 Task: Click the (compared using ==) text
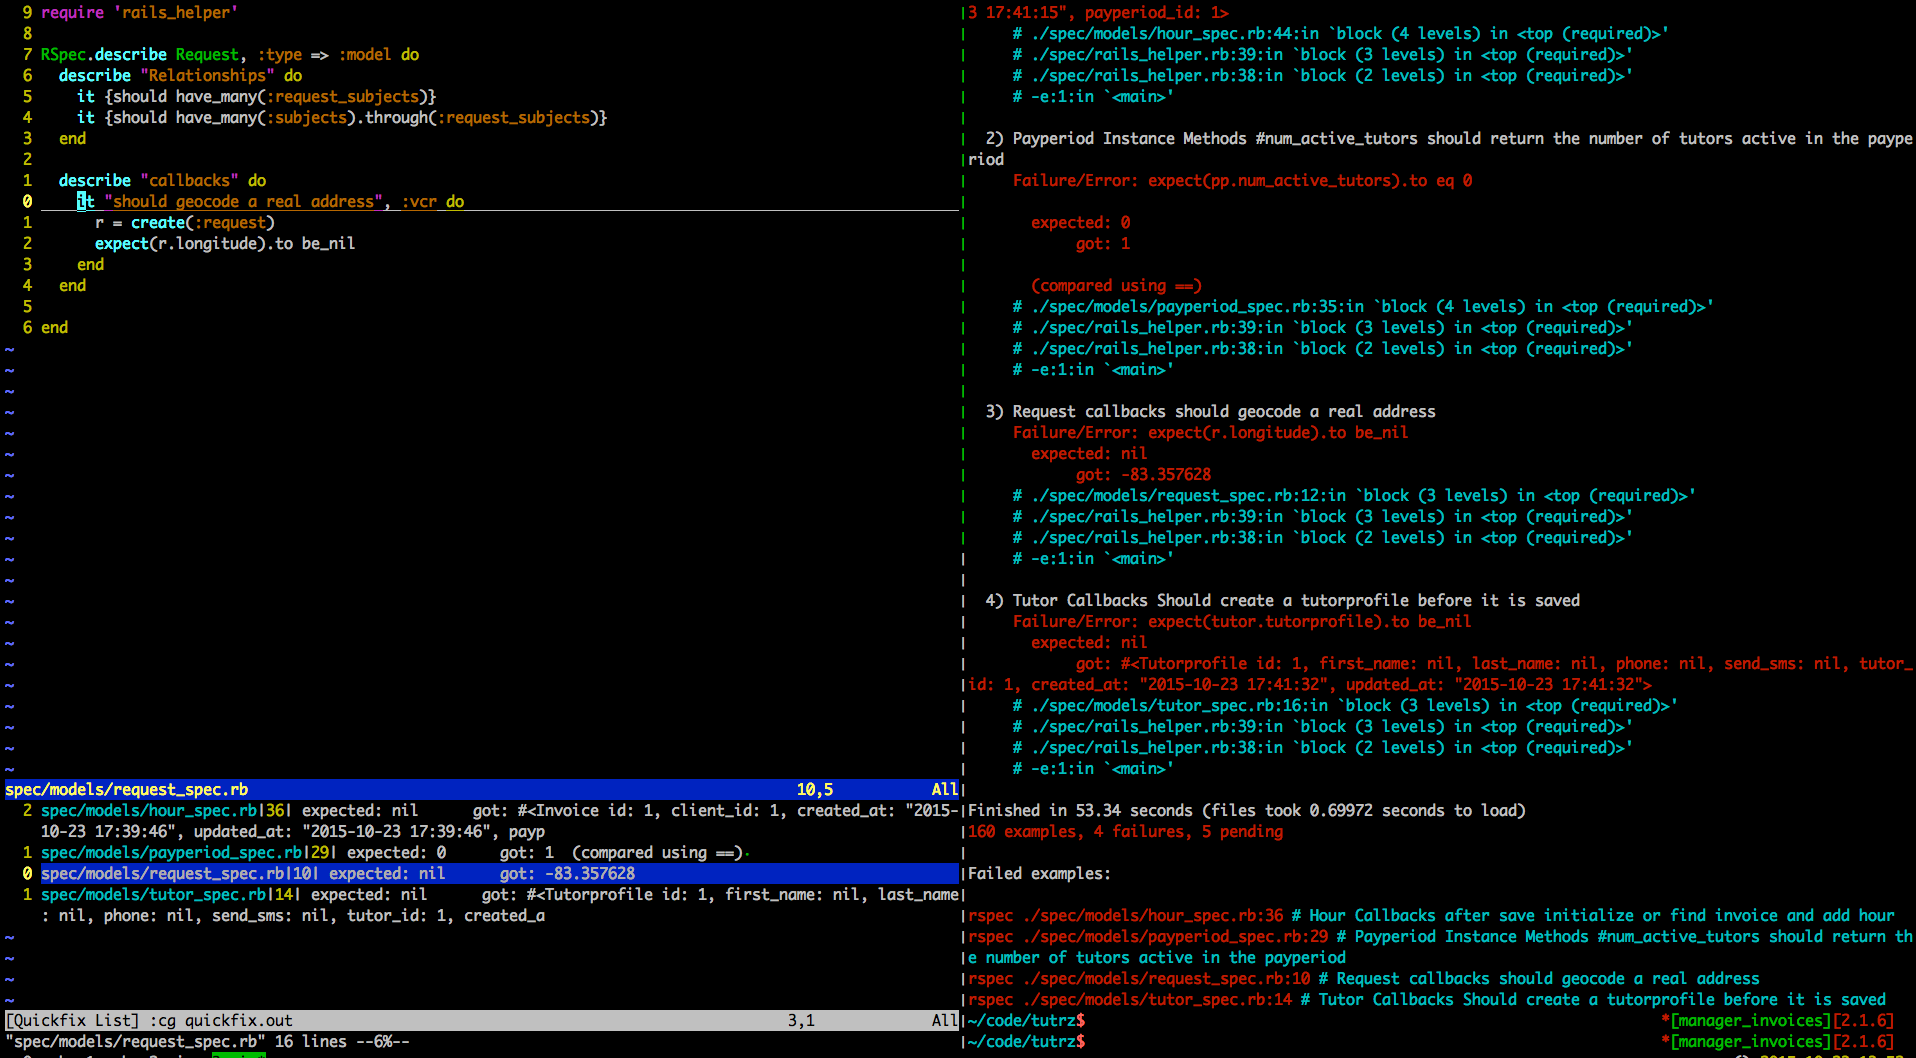tap(1116, 285)
